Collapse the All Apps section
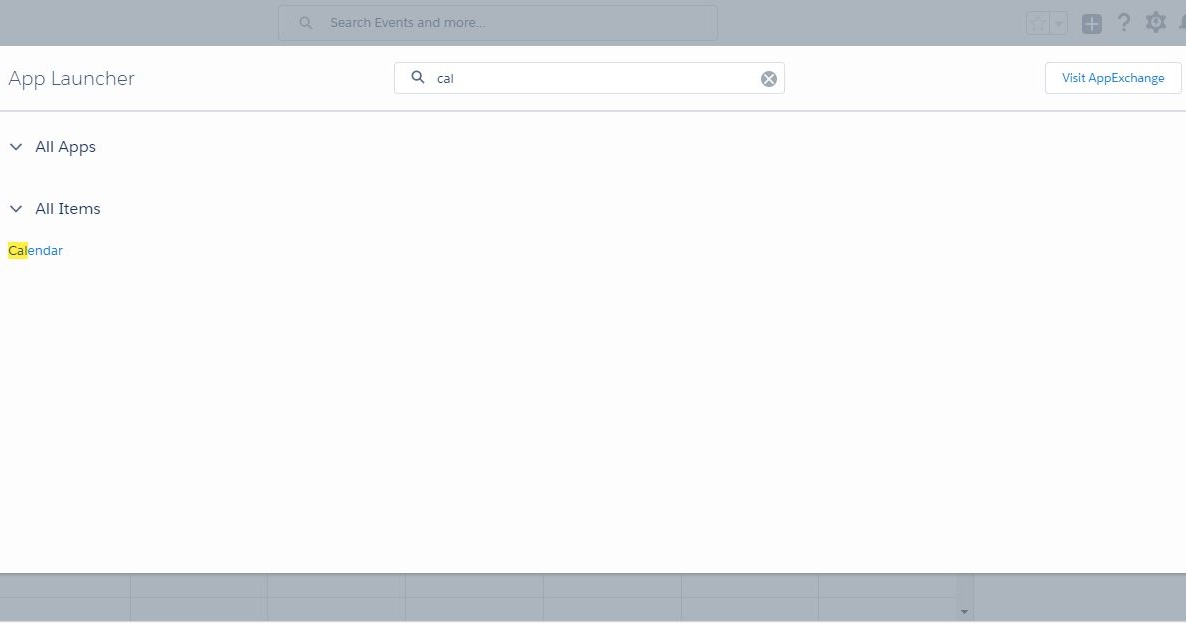Viewport: 1186px width, 623px height. point(16,146)
